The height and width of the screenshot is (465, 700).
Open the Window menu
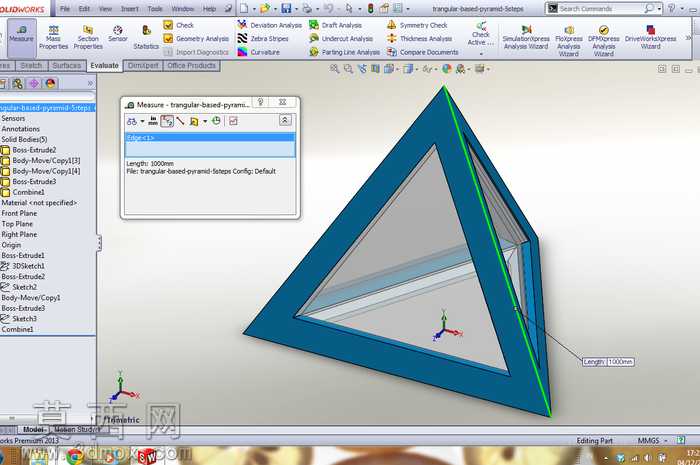pos(183,8)
